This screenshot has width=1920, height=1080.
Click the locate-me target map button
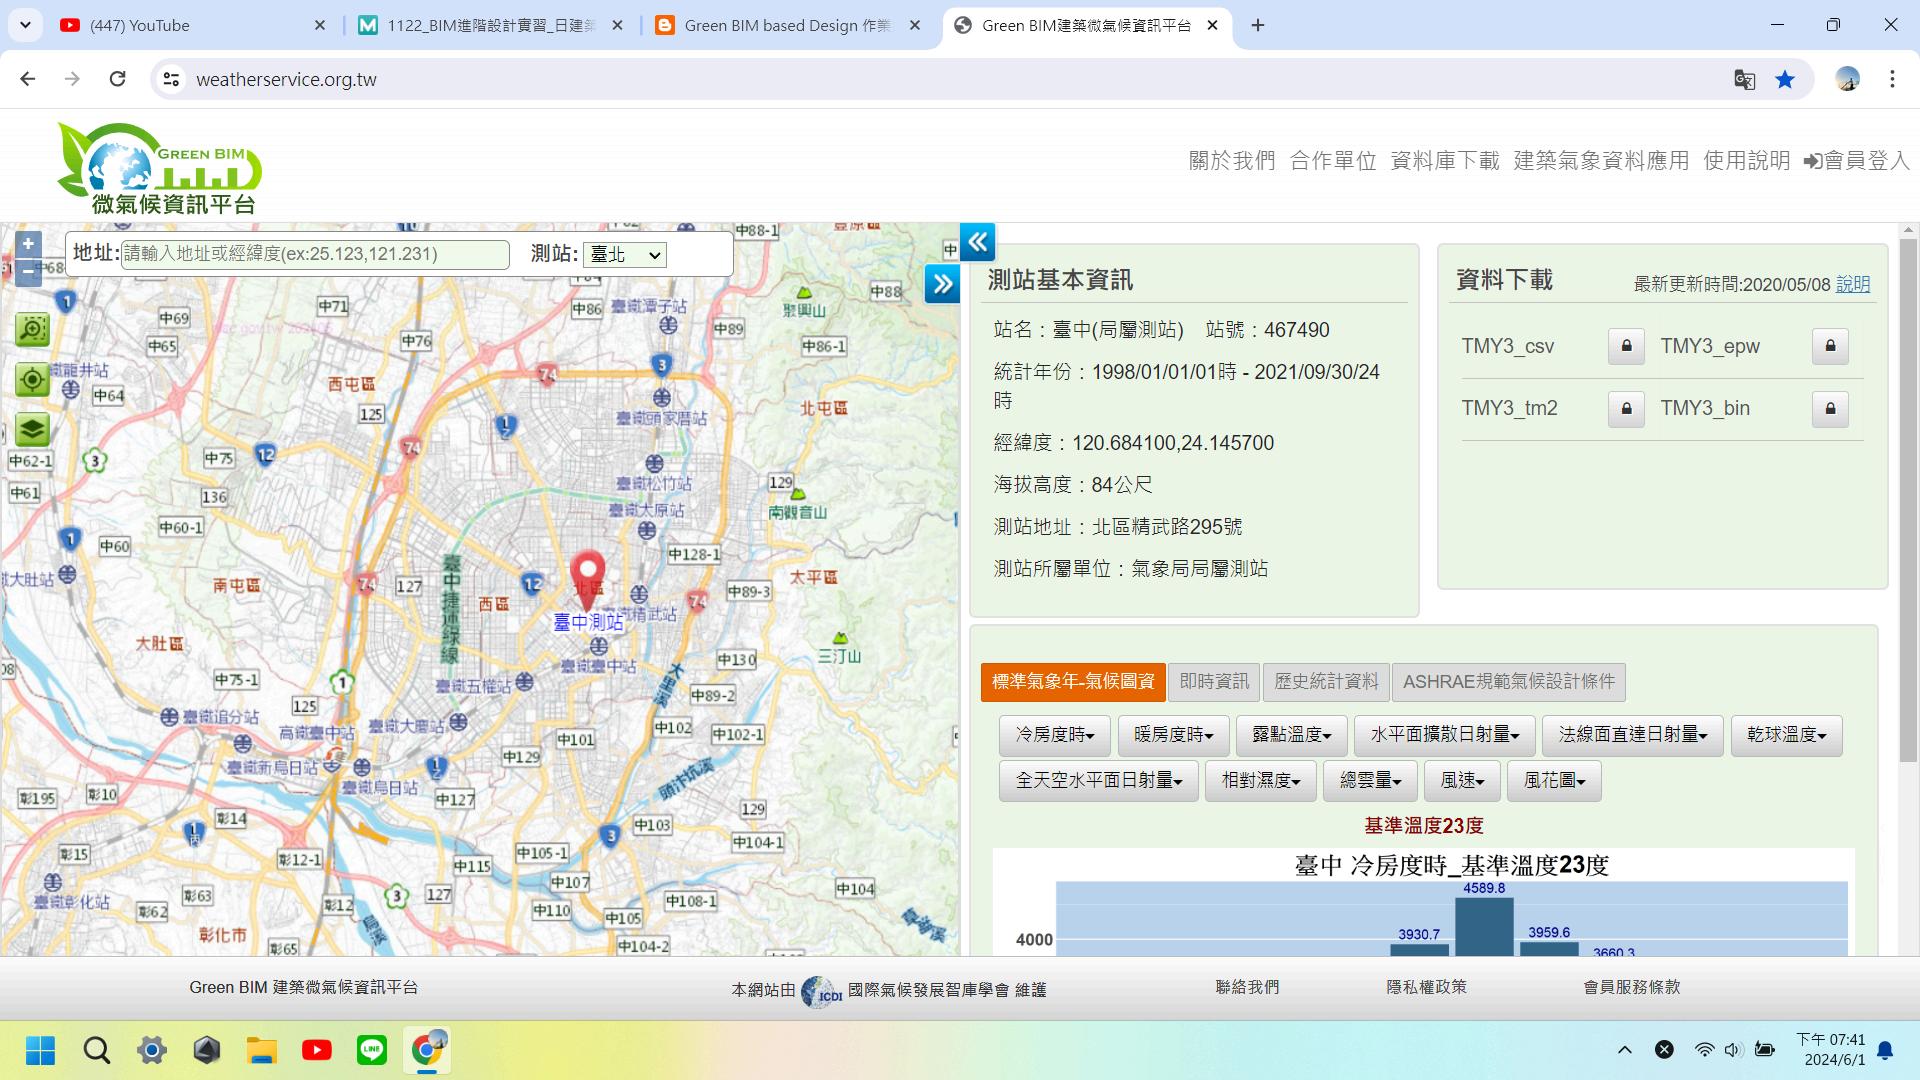point(32,380)
